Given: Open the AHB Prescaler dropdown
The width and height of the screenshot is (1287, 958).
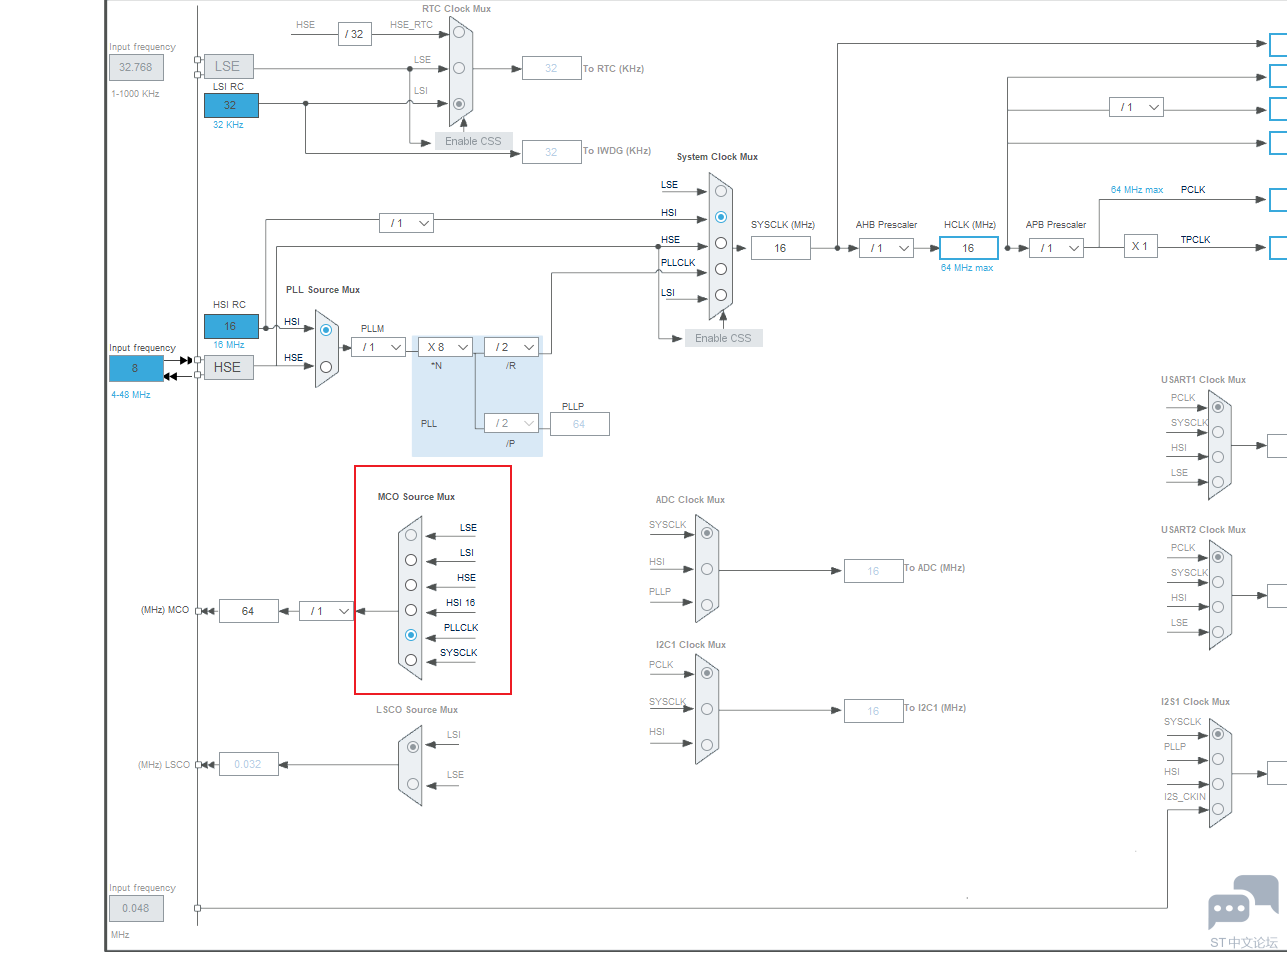Looking at the screenshot, I should [887, 248].
